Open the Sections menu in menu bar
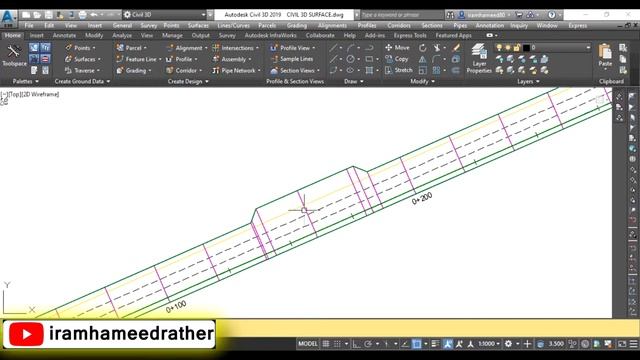640x360 pixels. (x=432, y=25)
